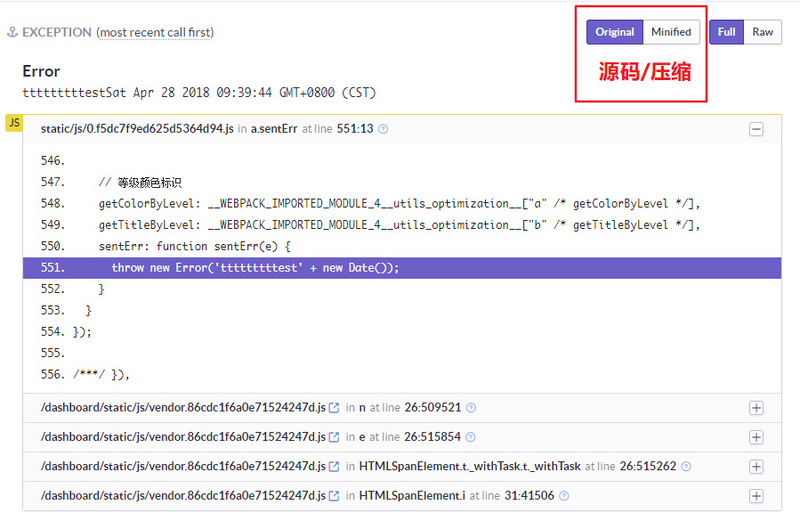Image resolution: width=800 pixels, height=521 pixels.
Task: Click the ttttttttttestSat Apr 28 2018 message
Action: pyautogui.click(x=199, y=93)
